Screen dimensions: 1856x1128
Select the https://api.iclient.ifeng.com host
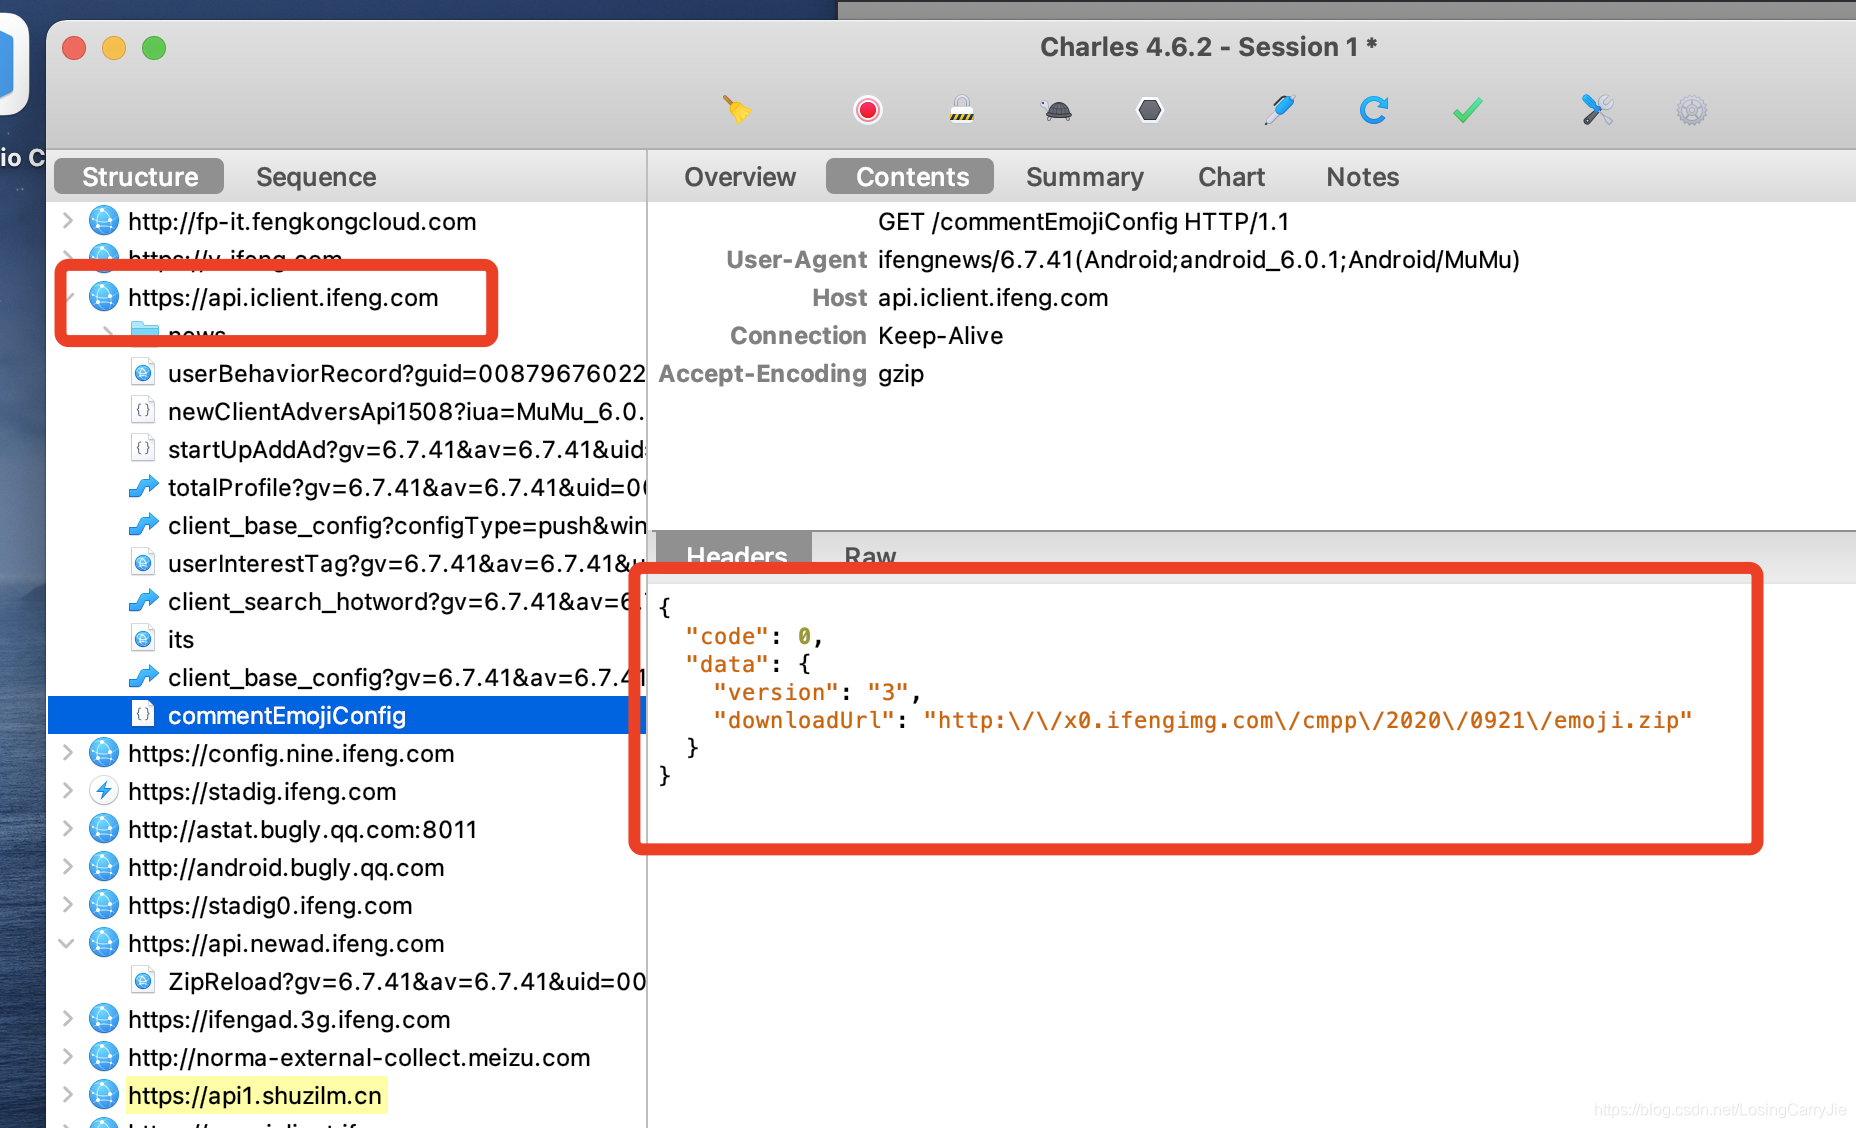point(283,297)
